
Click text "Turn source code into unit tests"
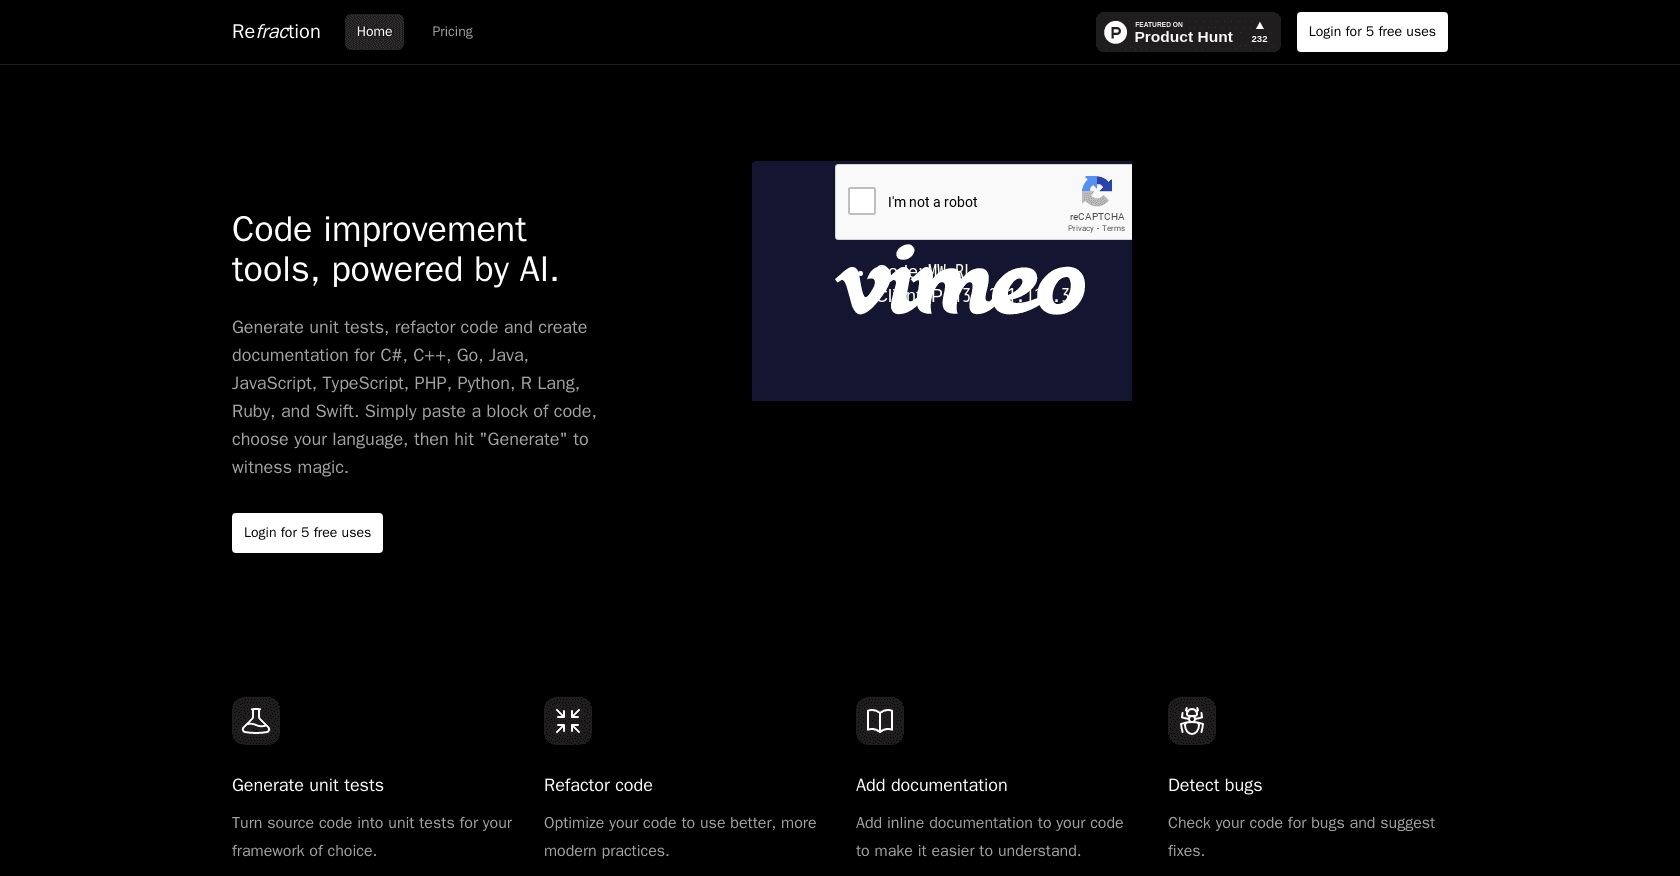(343, 823)
